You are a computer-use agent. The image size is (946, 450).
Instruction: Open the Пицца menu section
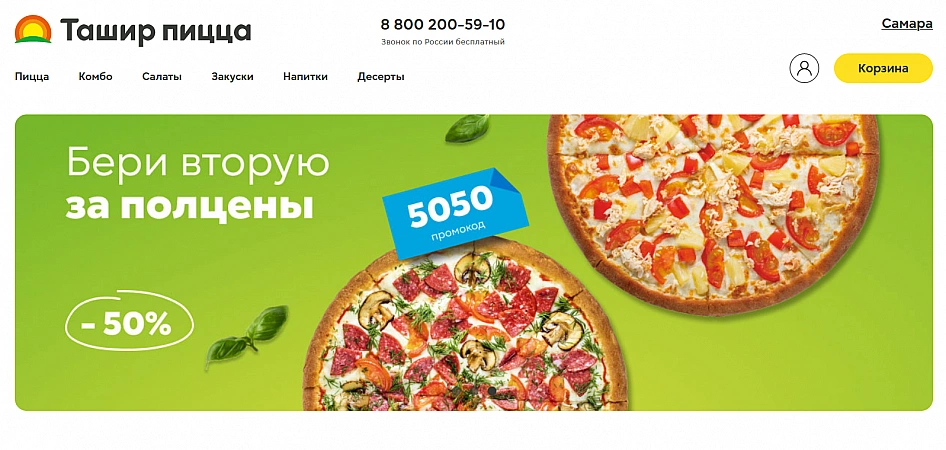(x=32, y=77)
